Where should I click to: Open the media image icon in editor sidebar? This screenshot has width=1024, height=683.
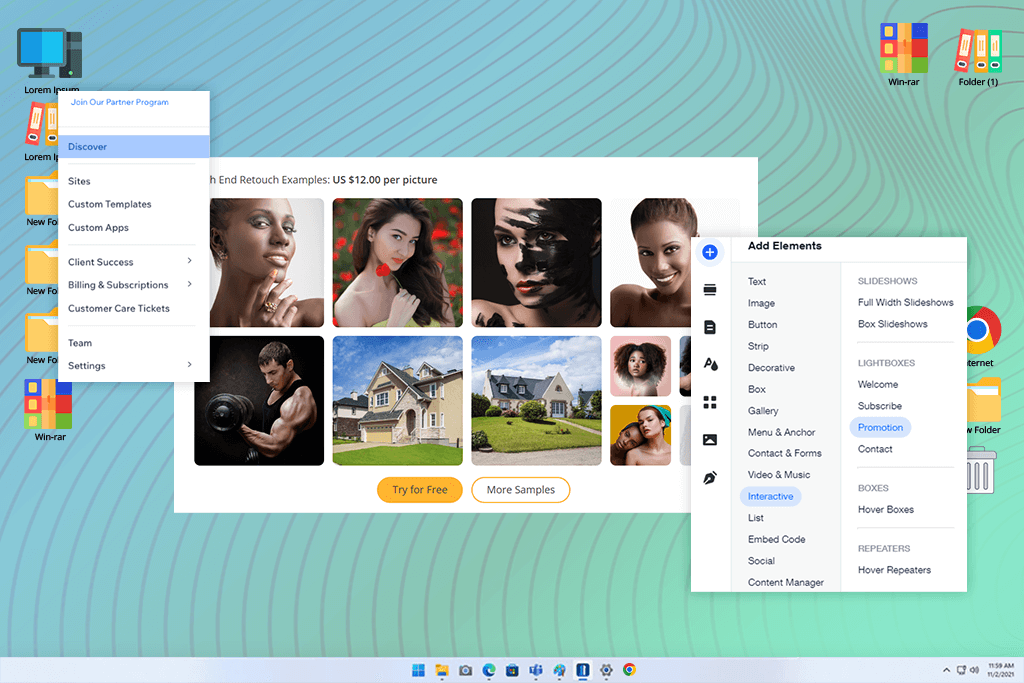point(710,440)
